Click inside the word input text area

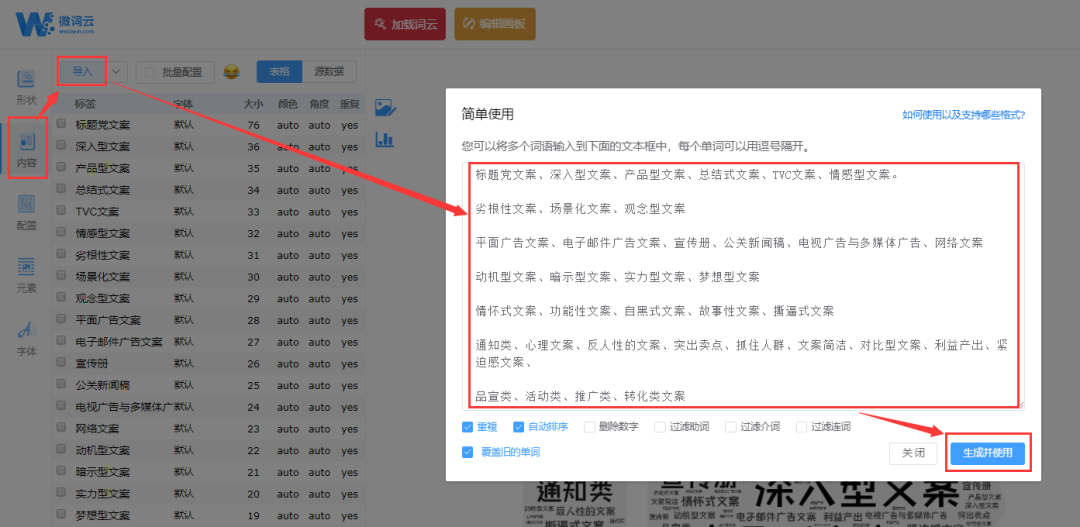tap(743, 286)
